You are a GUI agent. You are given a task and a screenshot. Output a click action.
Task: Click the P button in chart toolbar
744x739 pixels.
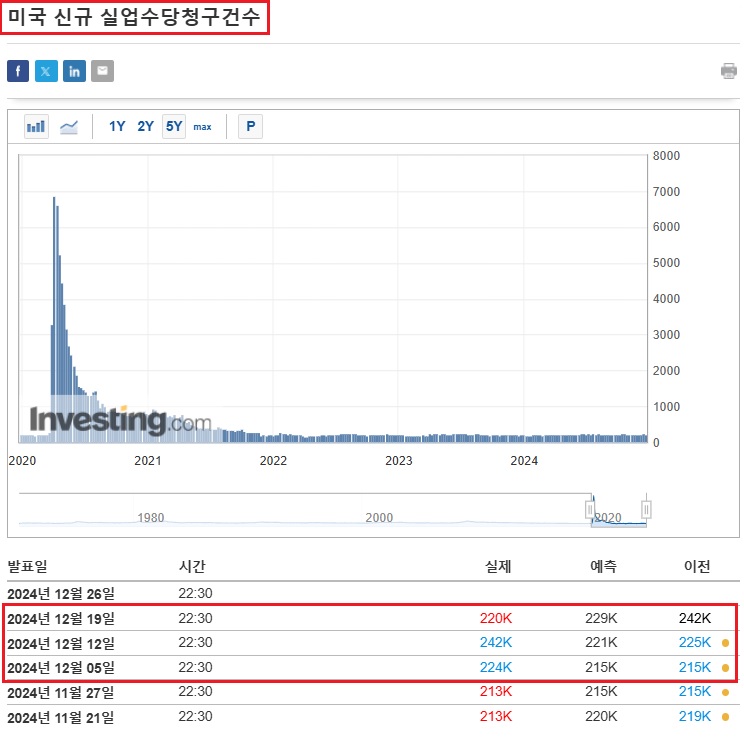click(251, 127)
